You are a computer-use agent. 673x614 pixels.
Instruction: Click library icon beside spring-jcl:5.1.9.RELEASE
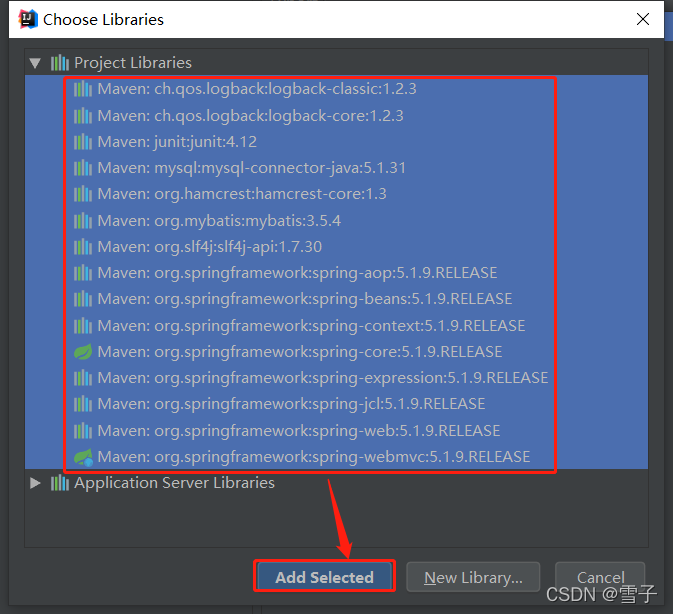83,404
